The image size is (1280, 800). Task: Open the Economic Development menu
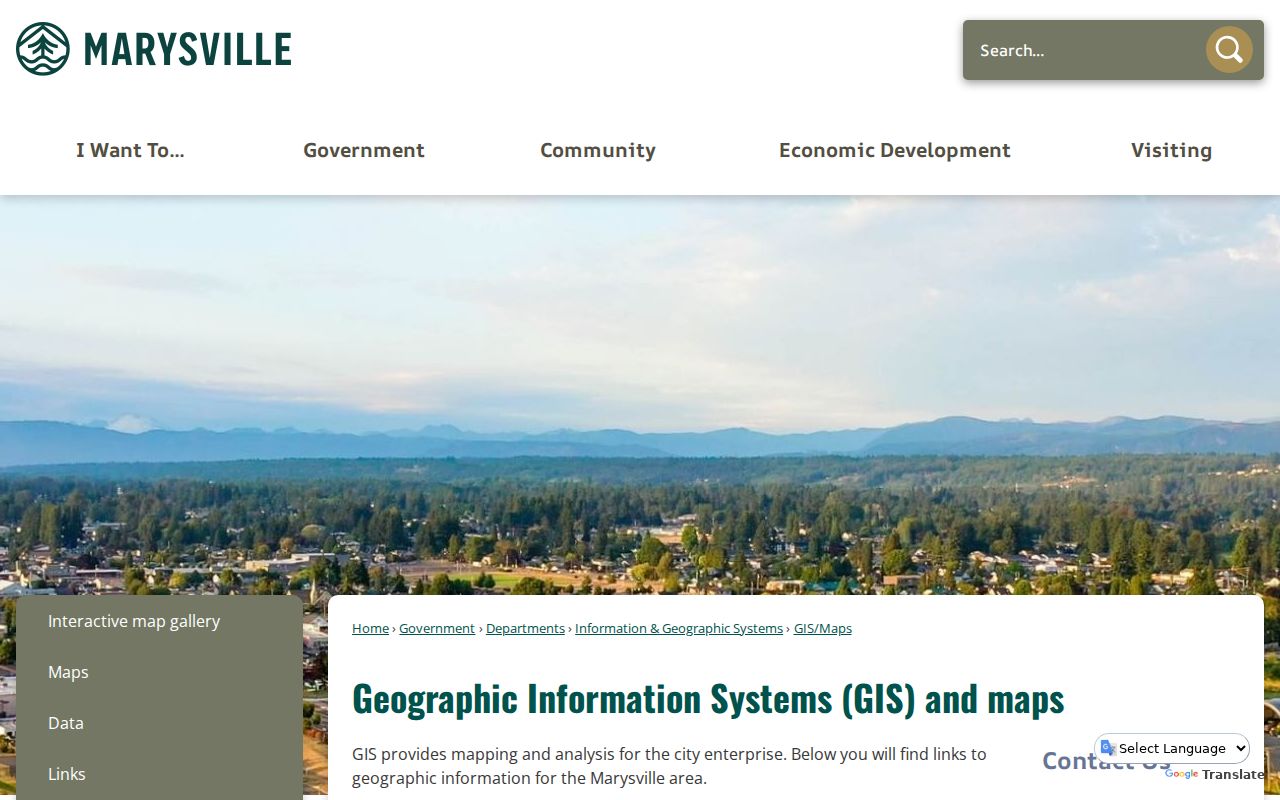tap(895, 150)
